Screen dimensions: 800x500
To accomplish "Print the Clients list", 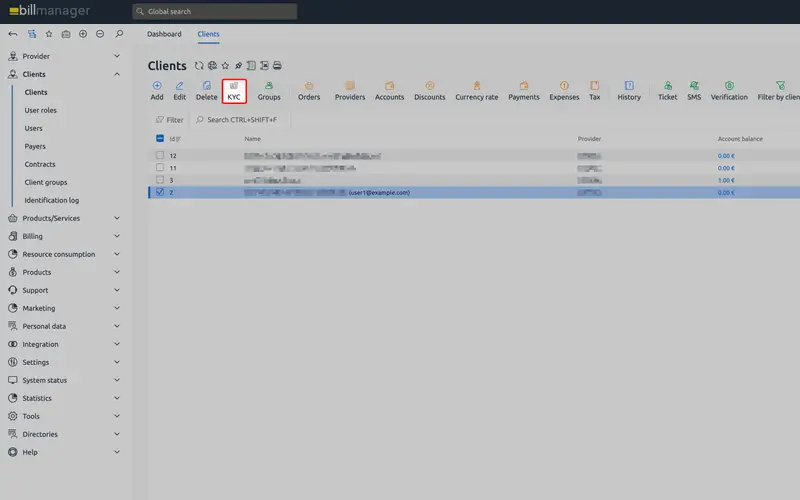I will coord(277,65).
